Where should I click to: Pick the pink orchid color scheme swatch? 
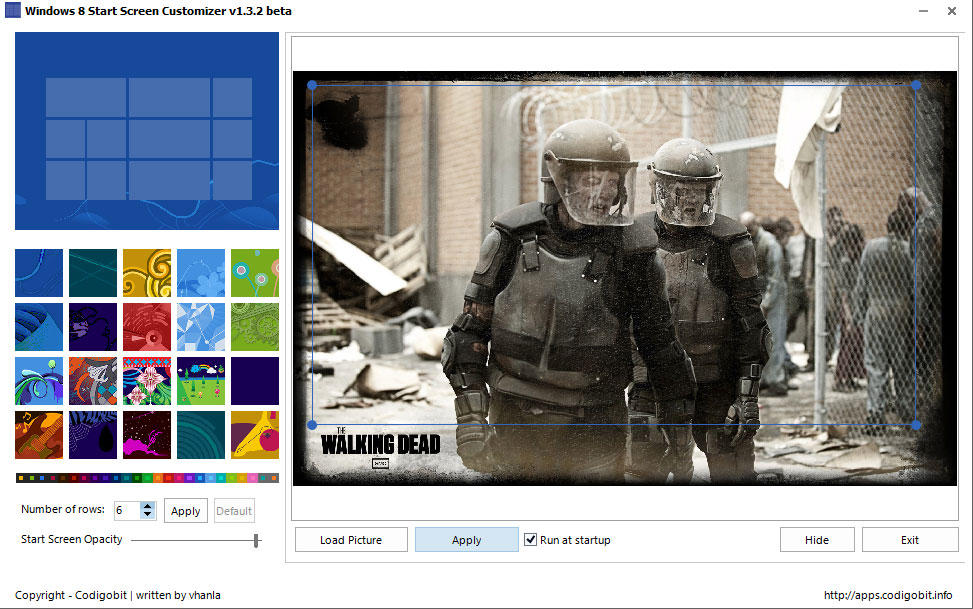click(253, 478)
